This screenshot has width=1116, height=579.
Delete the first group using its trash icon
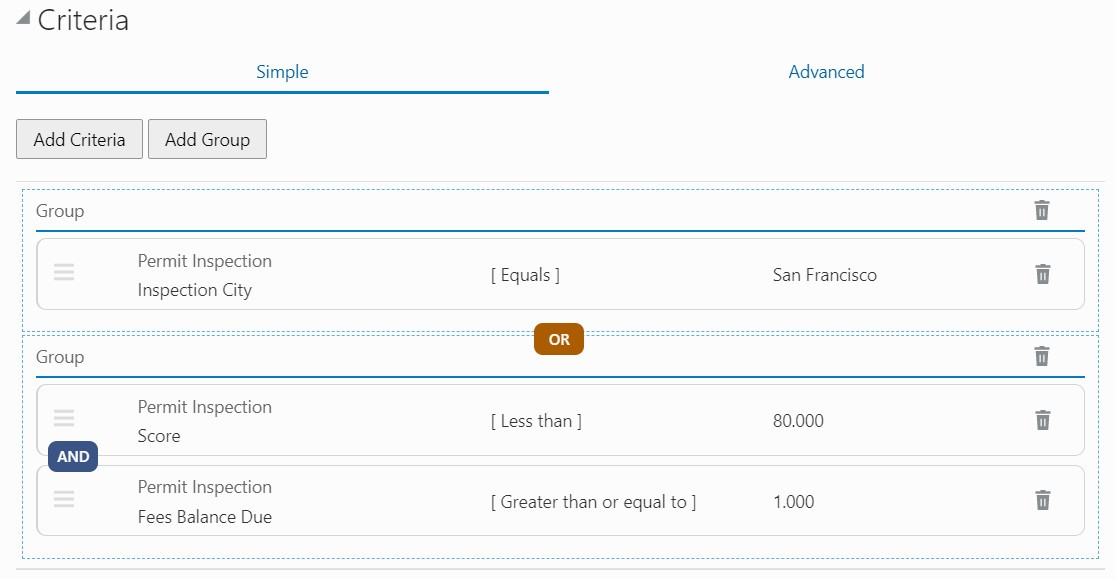click(x=1042, y=210)
